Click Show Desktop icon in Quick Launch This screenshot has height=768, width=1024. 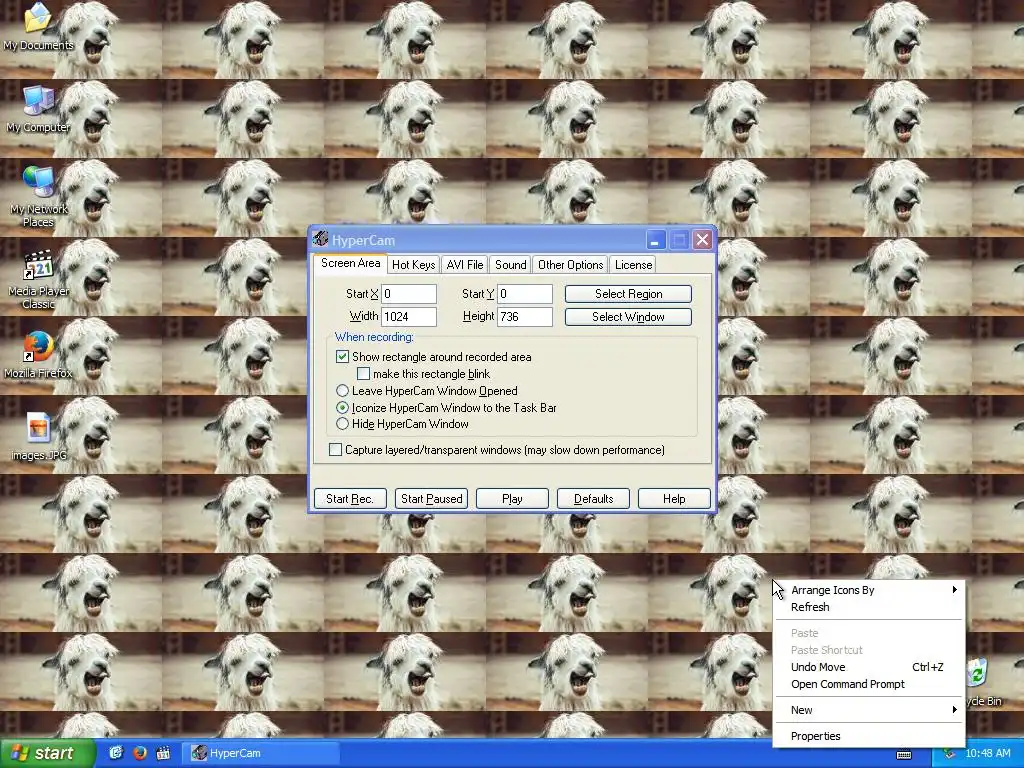click(x=116, y=753)
